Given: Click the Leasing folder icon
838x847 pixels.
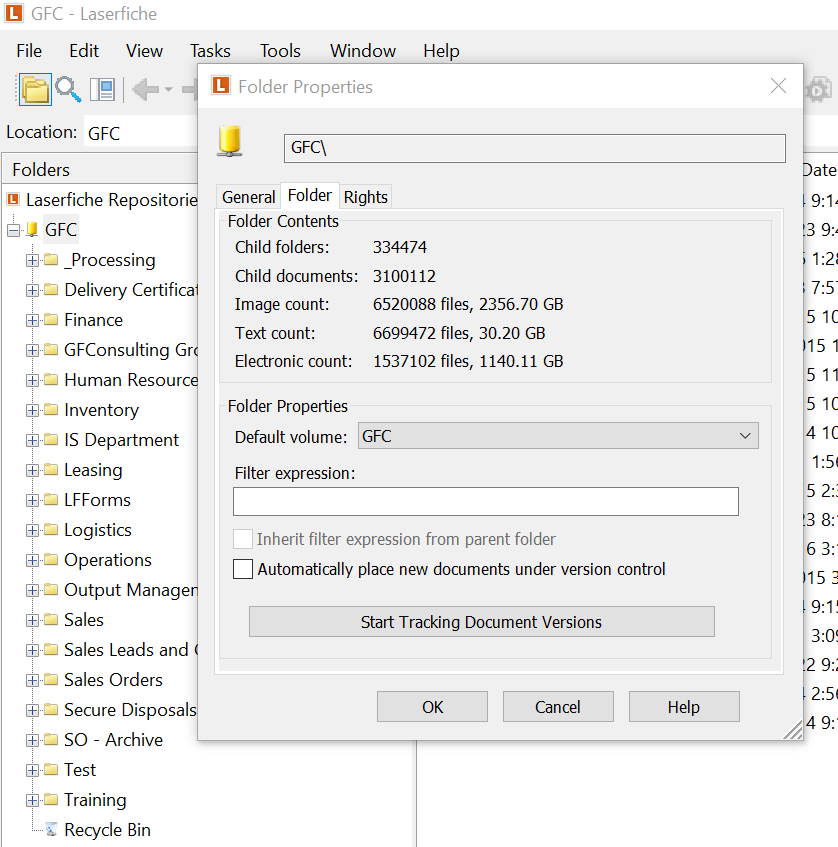Looking at the screenshot, I should pyautogui.click(x=51, y=469).
